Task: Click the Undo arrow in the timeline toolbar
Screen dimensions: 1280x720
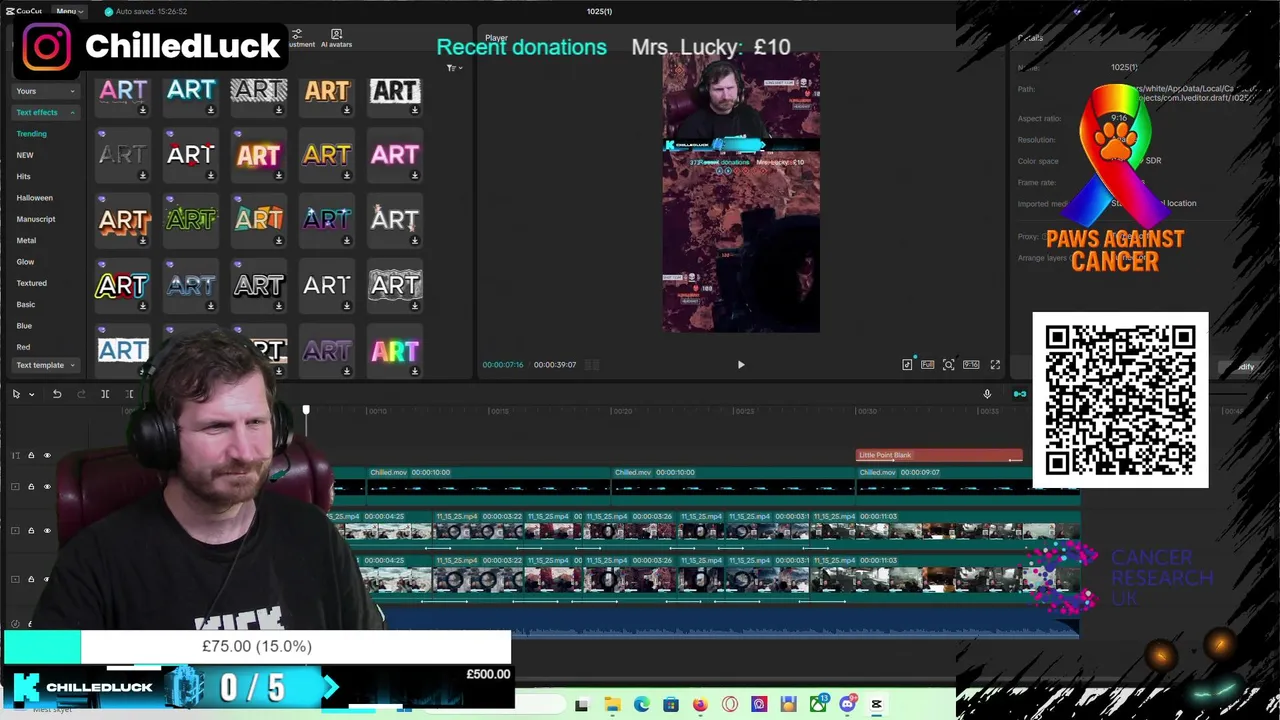Action: [x=57, y=394]
